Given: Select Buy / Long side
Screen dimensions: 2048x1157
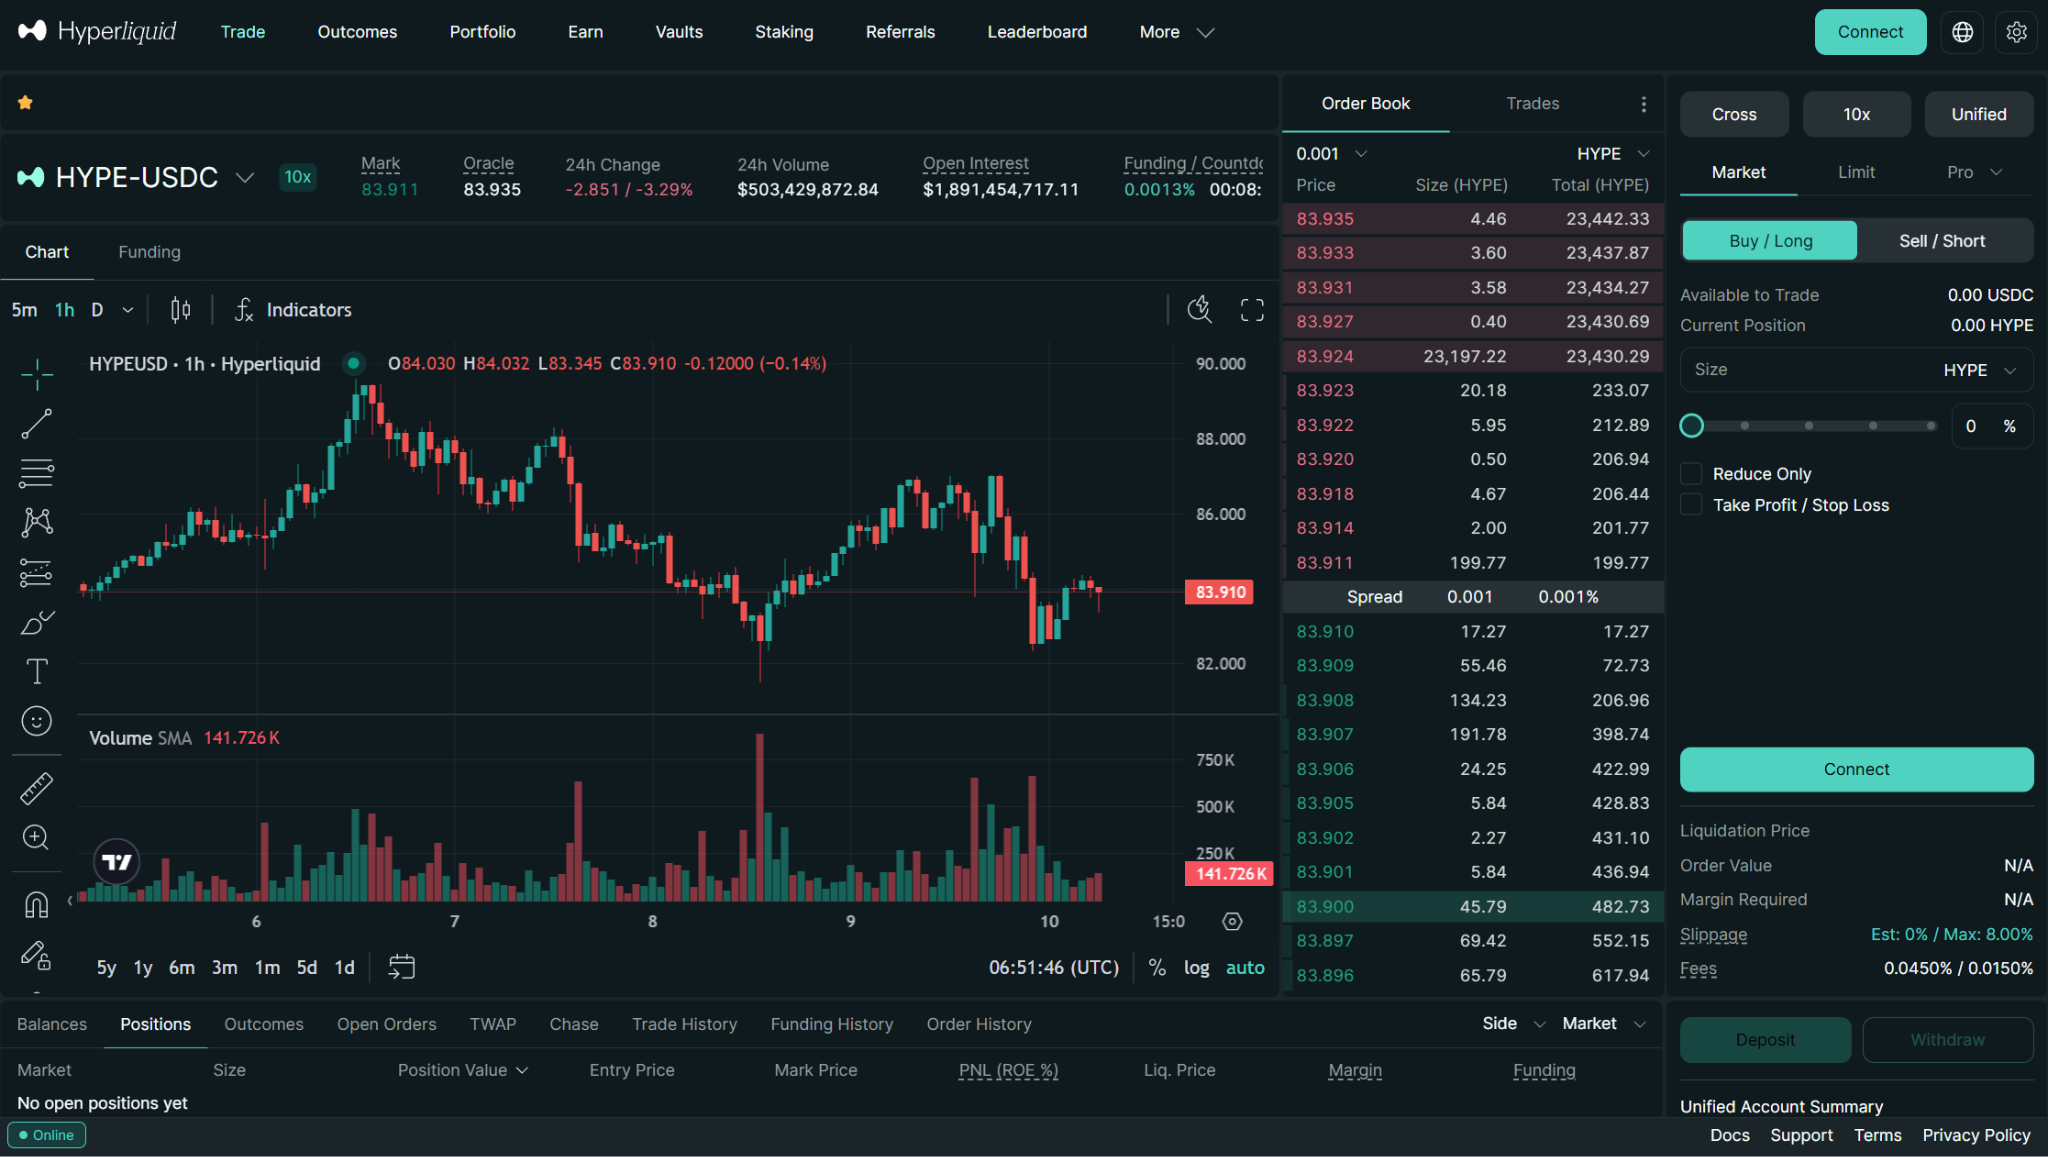Looking at the screenshot, I should (1770, 241).
